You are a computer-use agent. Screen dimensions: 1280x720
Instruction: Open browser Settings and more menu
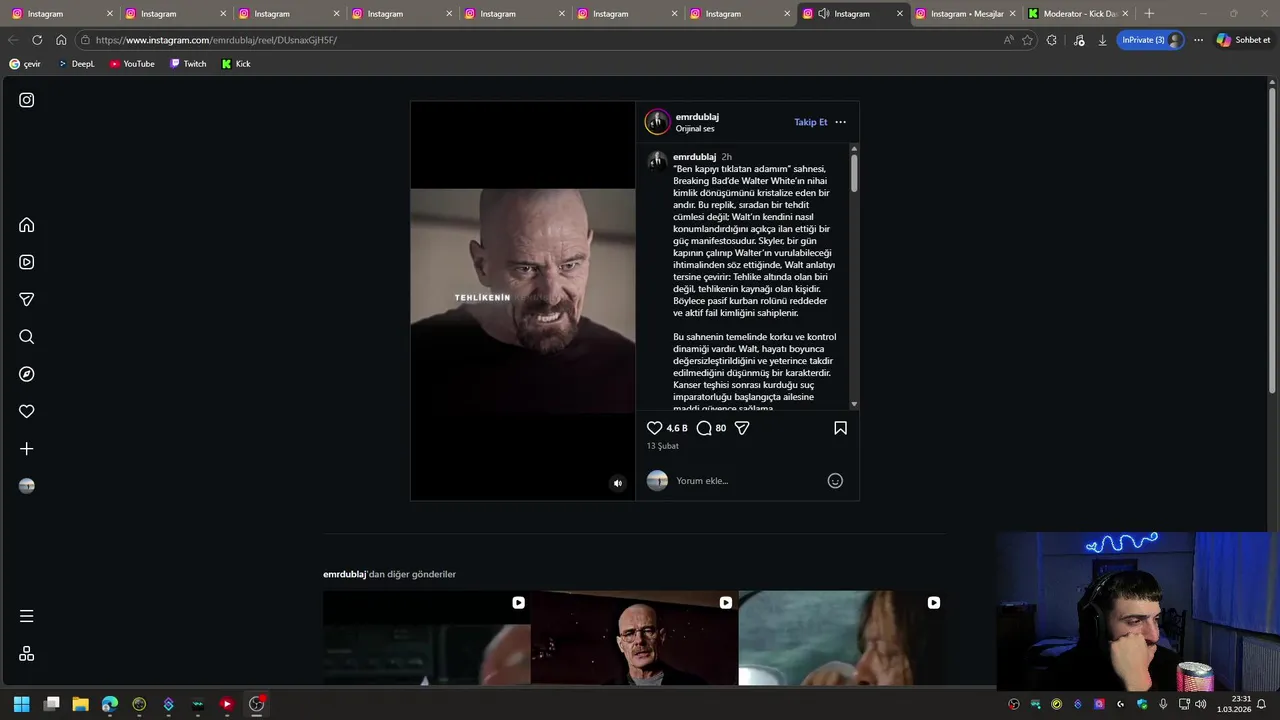pyautogui.click(x=1198, y=40)
